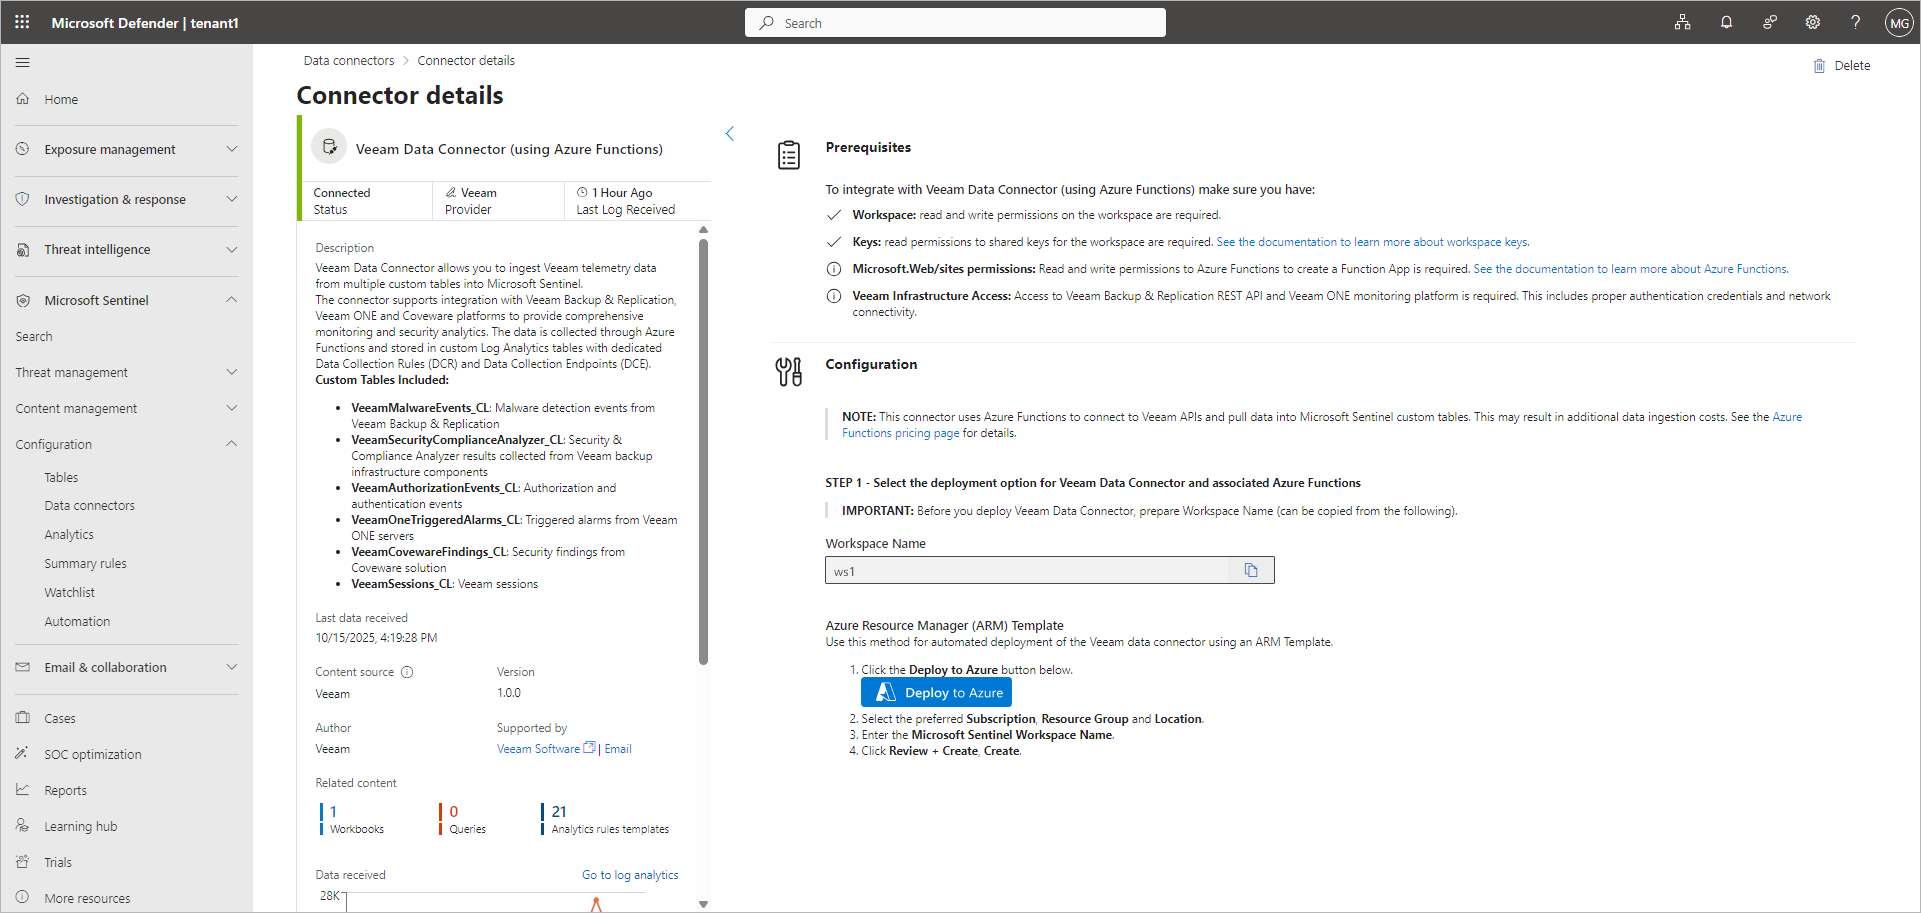Open the Azure Functions pricing page link
Screen dimensions: 1921x913
pos(1321,425)
